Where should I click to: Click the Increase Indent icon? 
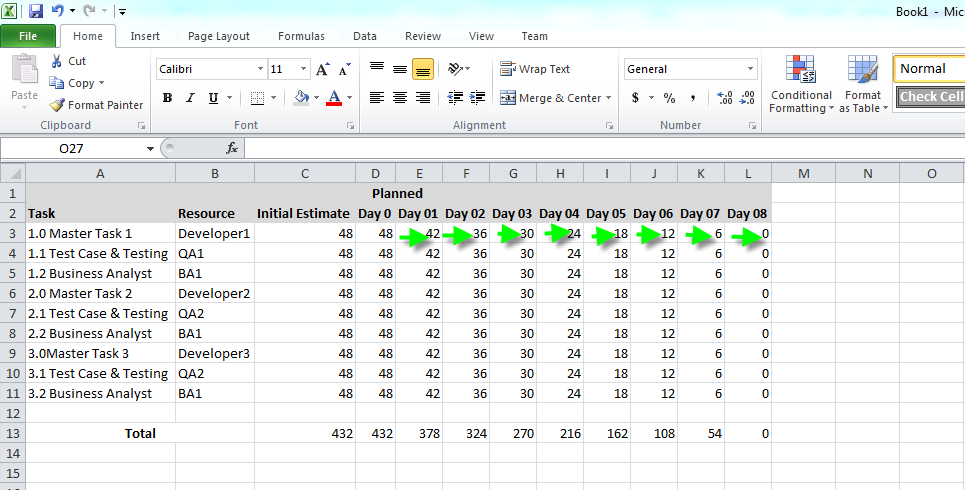(478, 97)
